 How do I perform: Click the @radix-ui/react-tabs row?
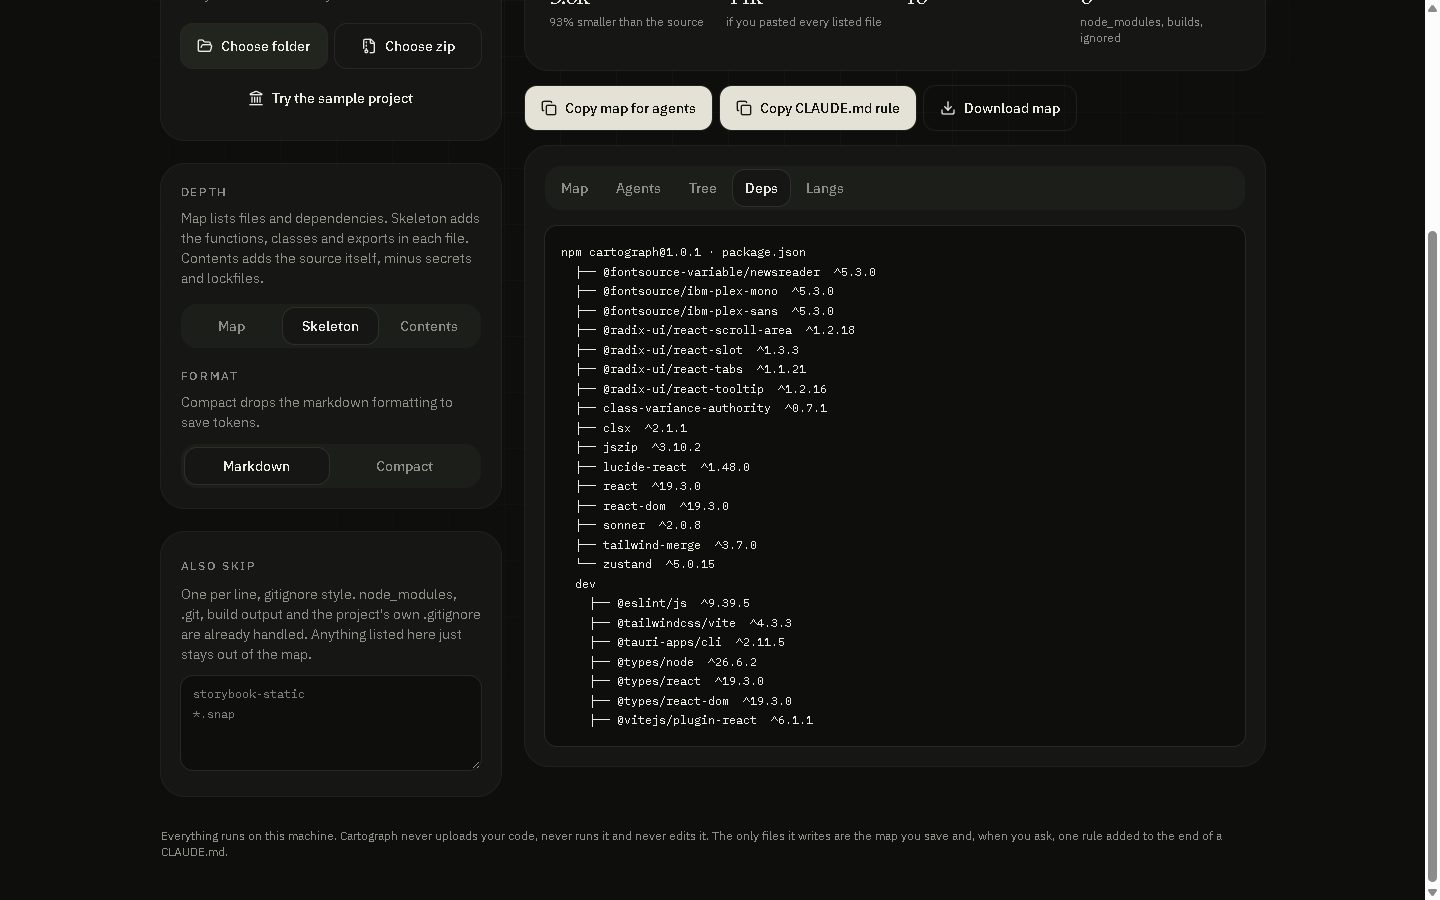691,369
